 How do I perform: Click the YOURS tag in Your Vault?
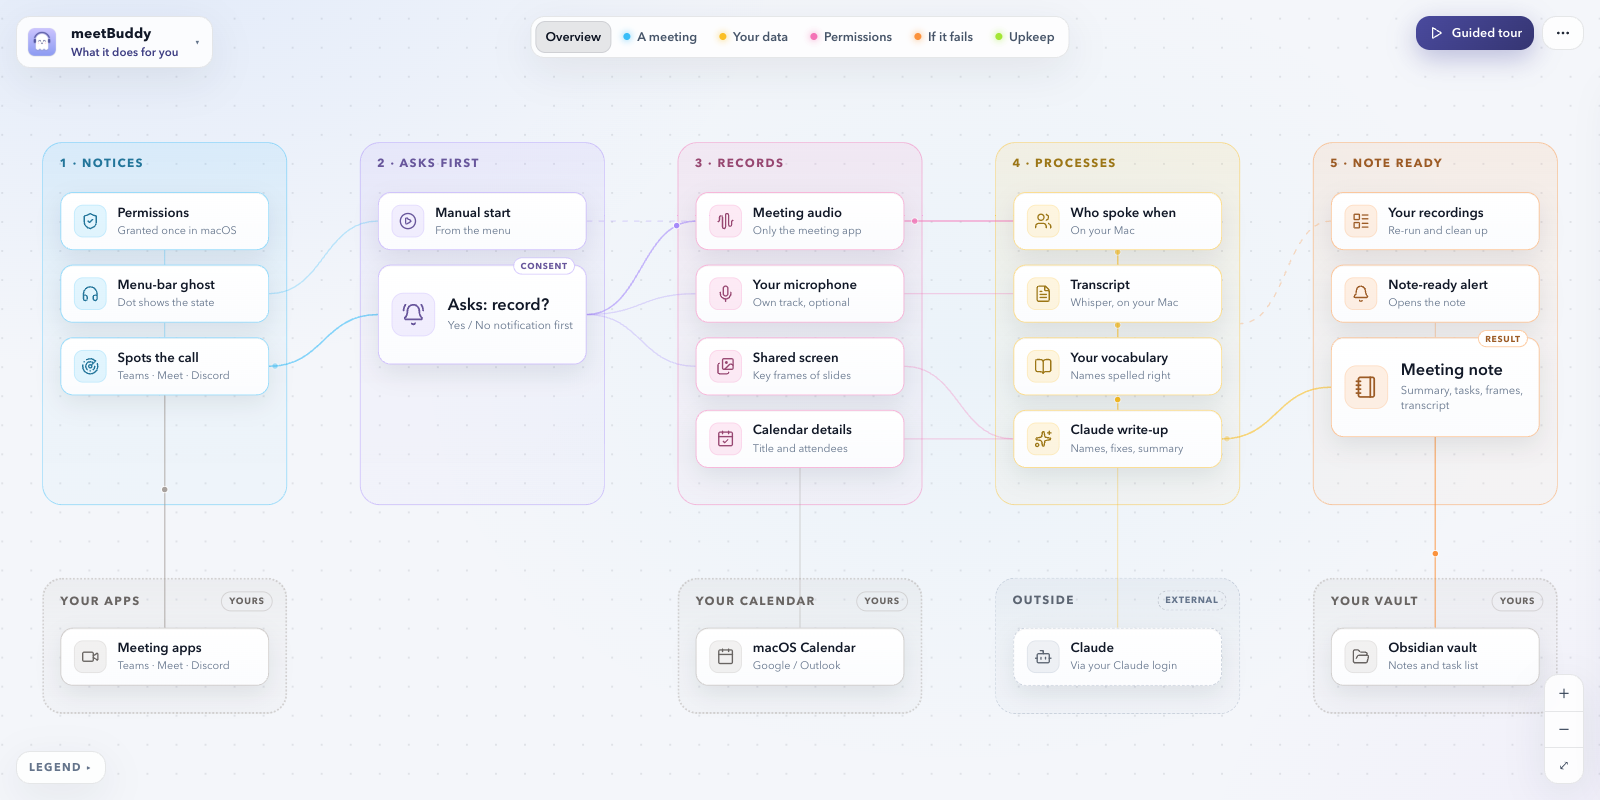(x=1517, y=601)
